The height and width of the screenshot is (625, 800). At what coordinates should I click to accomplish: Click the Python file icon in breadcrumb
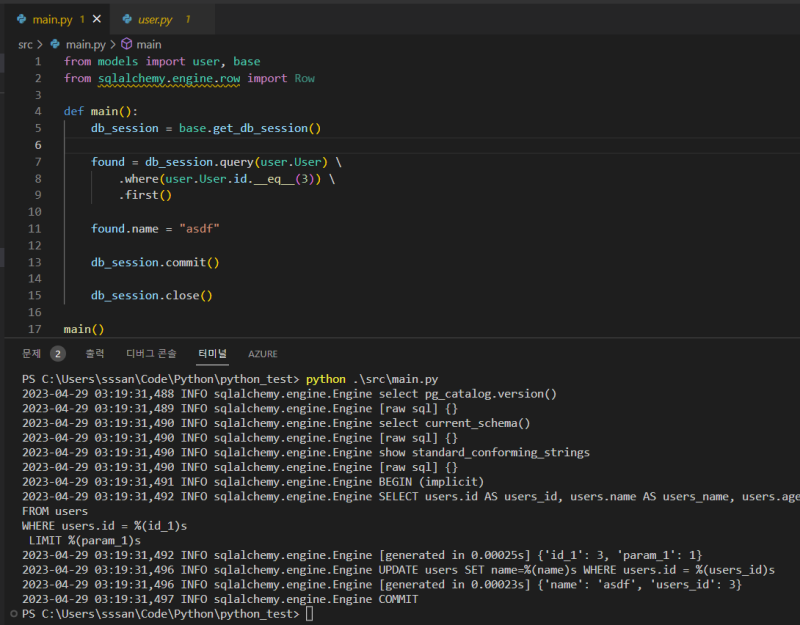56,44
